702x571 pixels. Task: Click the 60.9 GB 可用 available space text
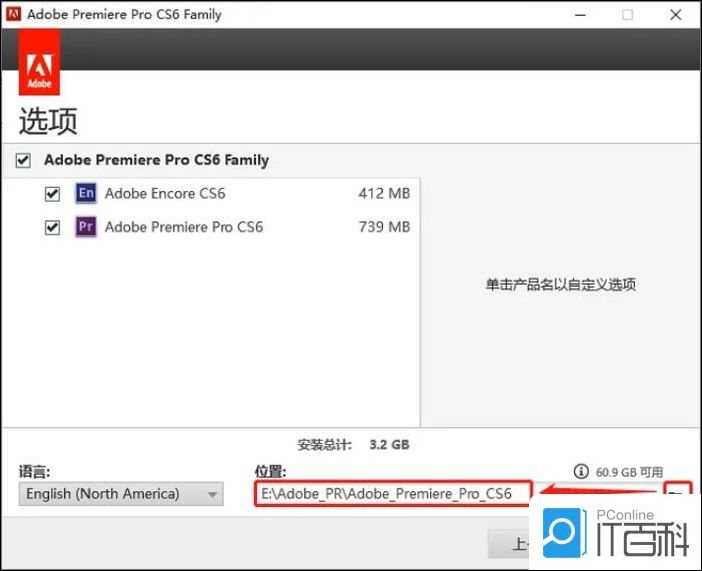tap(629, 472)
